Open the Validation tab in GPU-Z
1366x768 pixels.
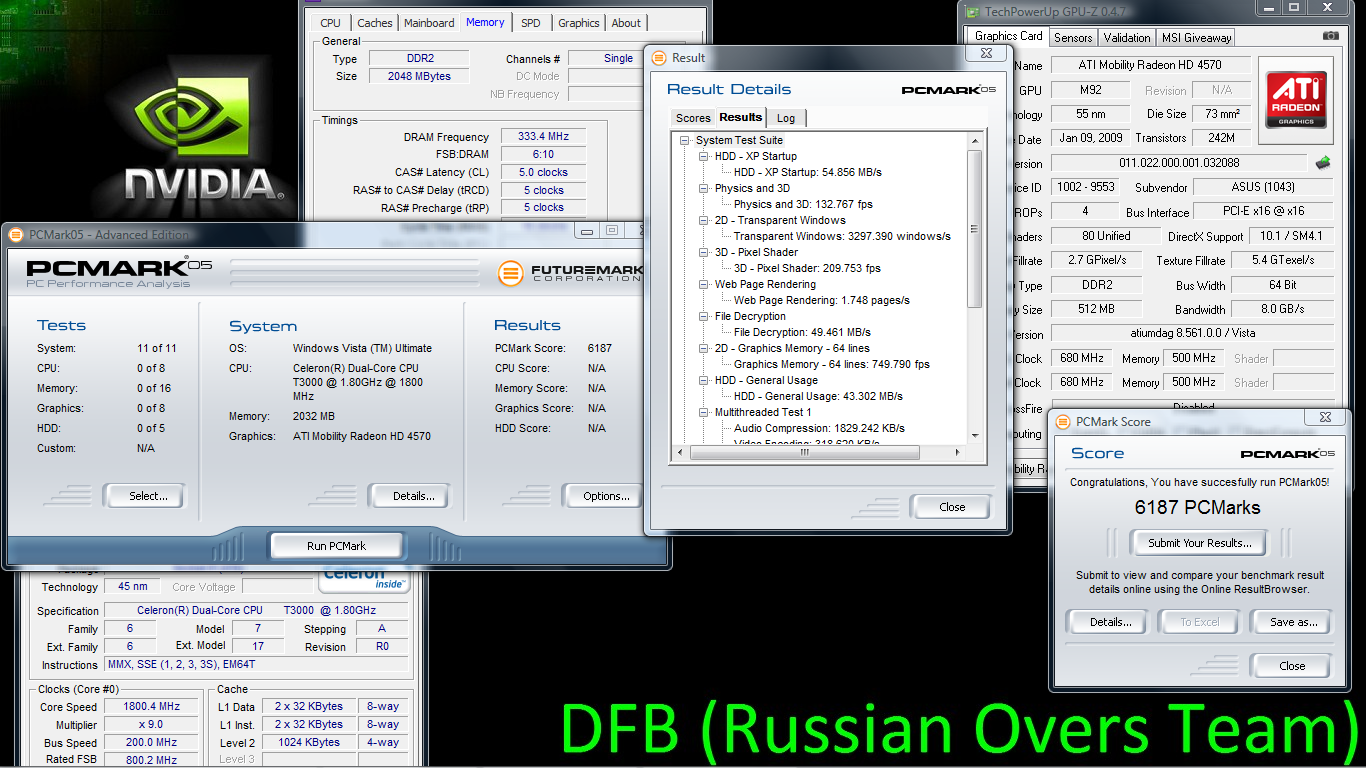(1127, 38)
